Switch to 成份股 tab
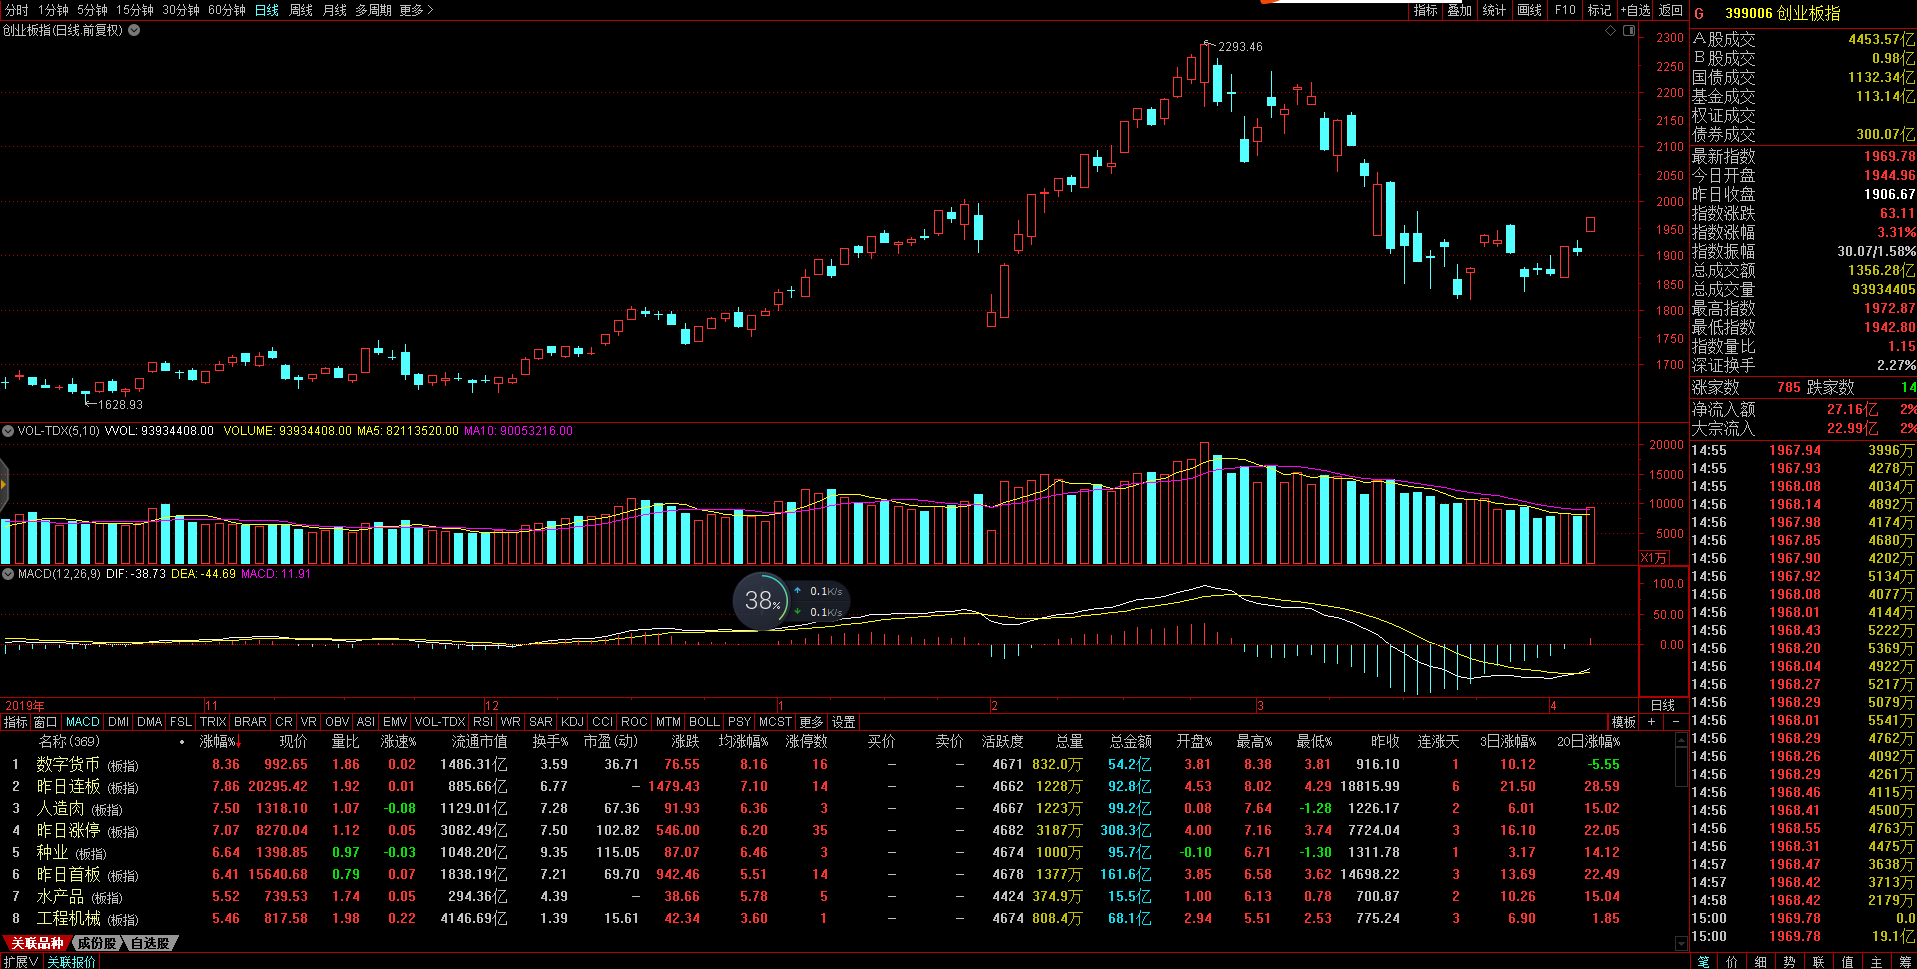This screenshot has width=1917, height=969. (97, 943)
